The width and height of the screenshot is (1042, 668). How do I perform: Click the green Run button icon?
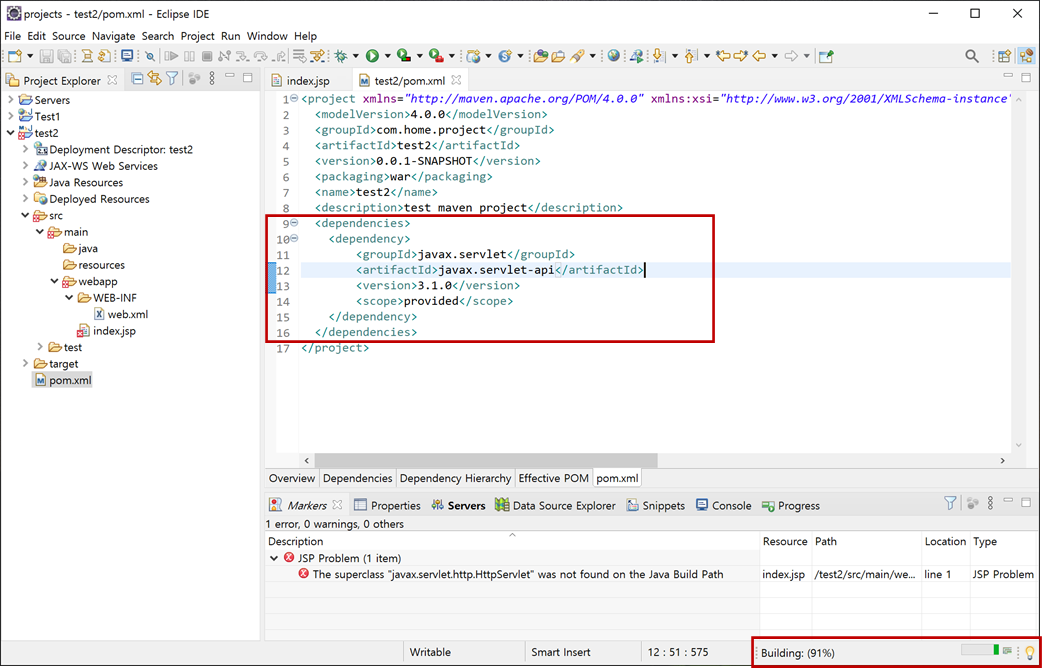[x=371, y=56]
